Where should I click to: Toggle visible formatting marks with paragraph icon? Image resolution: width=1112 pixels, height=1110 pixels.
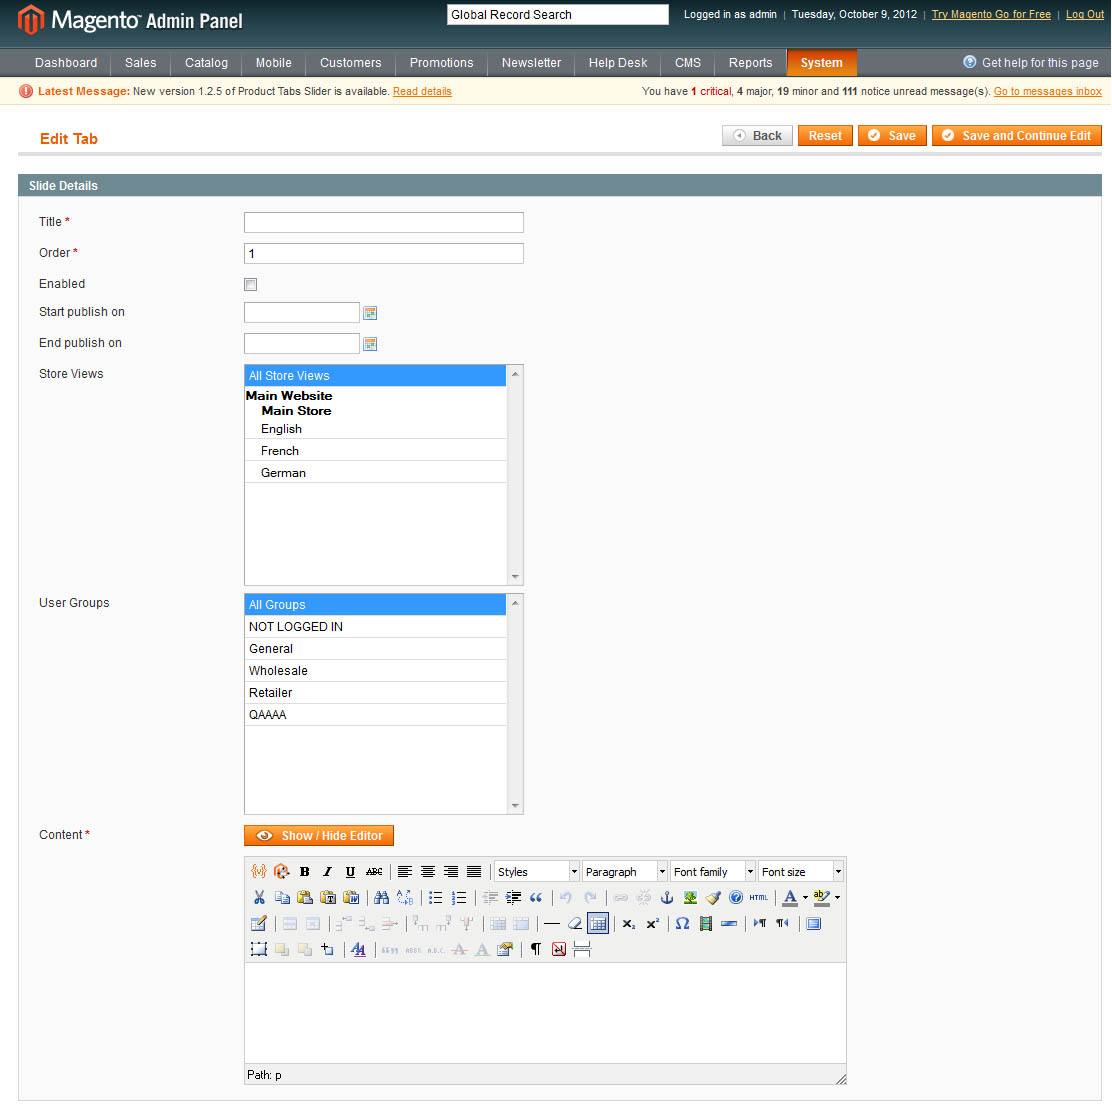click(534, 948)
